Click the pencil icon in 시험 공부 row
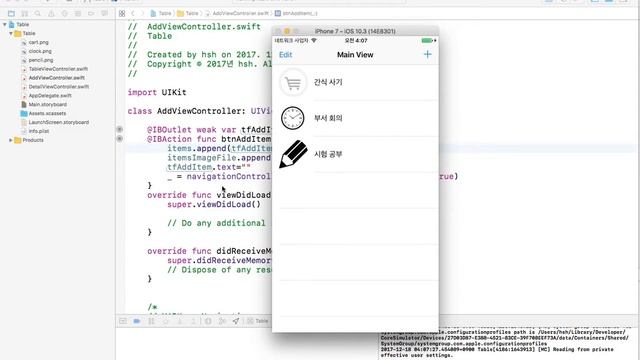Viewport: 640px width, 360px height. 293,154
